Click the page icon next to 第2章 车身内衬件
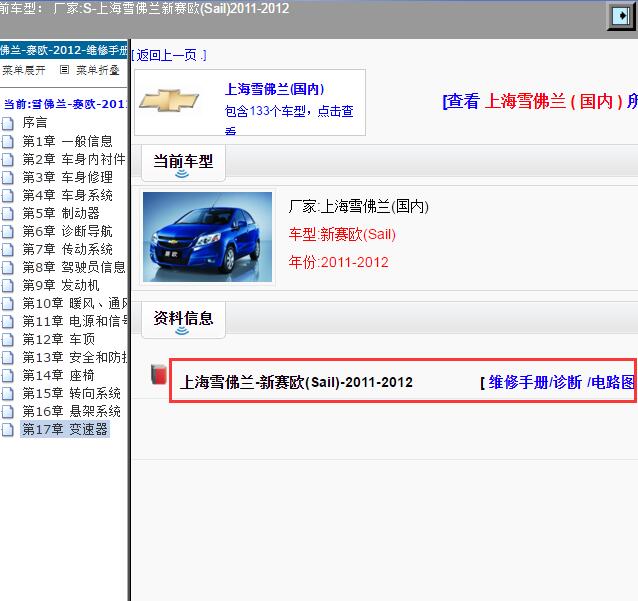This screenshot has height=601, width=638. click(x=8, y=159)
